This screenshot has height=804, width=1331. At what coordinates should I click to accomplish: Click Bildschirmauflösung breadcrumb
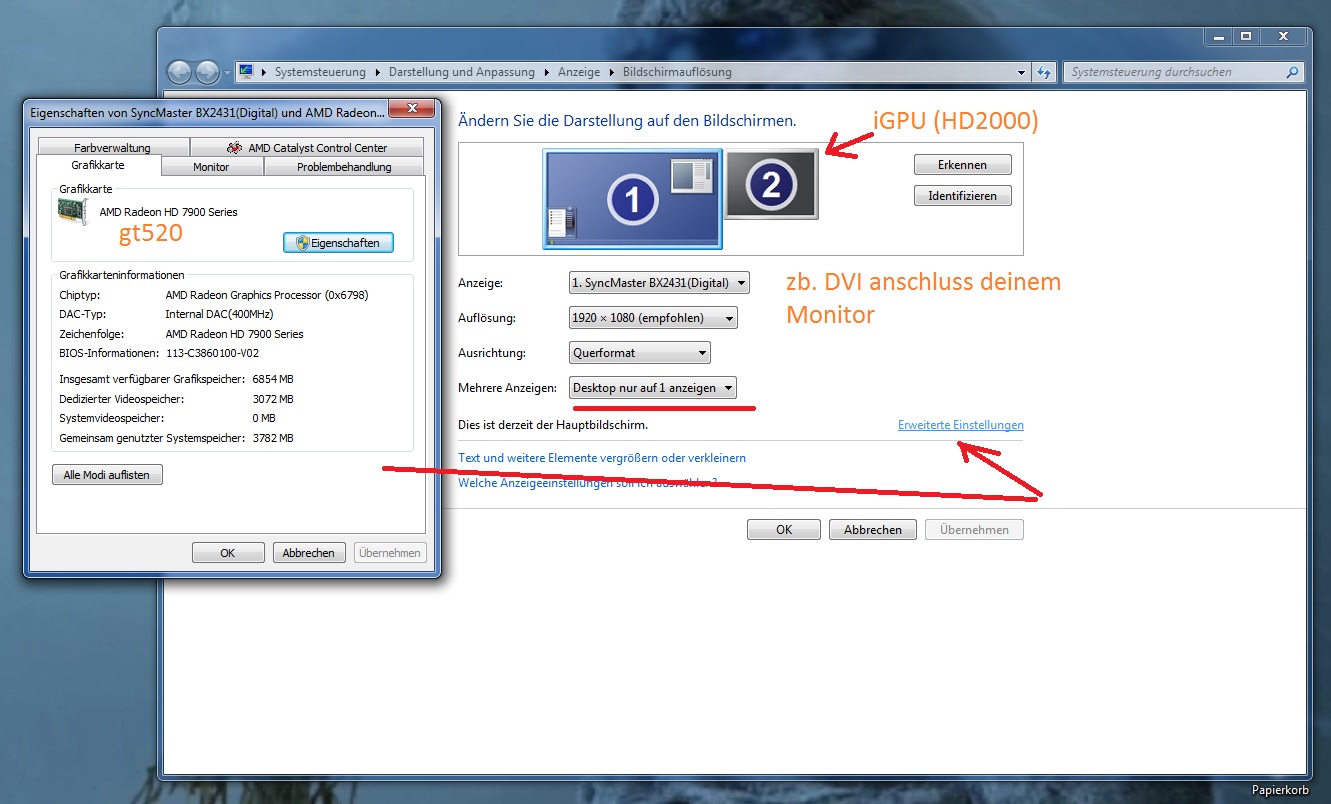(677, 72)
